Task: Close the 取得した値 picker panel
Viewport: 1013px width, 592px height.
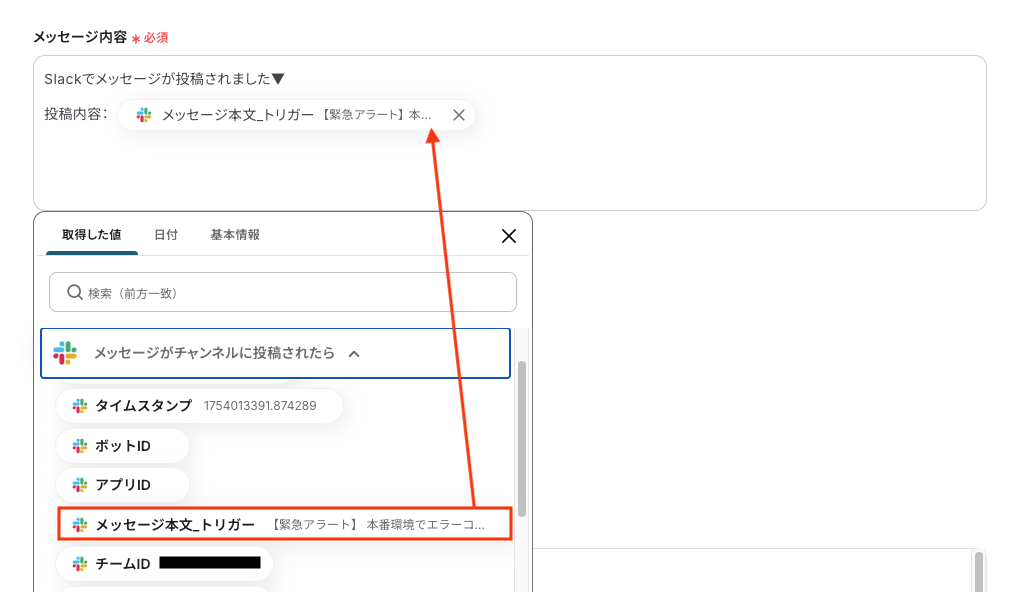Action: (x=509, y=236)
